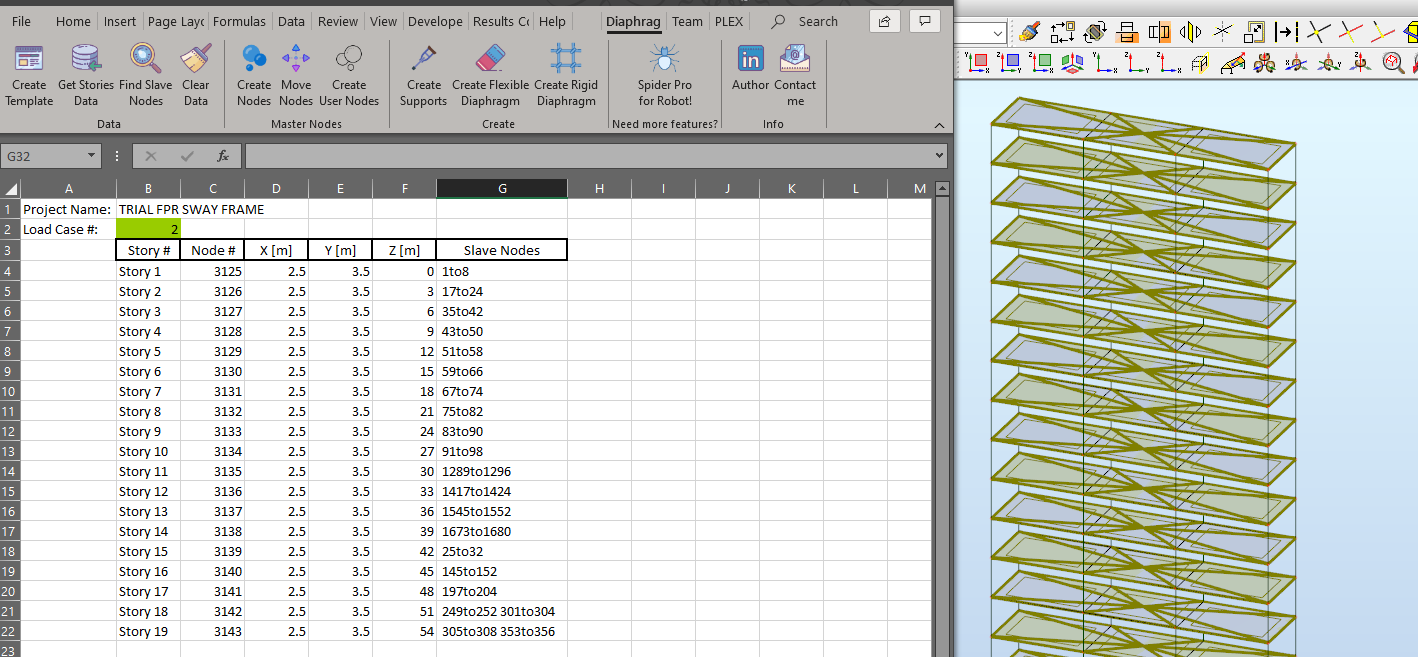The height and width of the screenshot is (657, 1418).
Task: Click the vertical scrollbar up arrow
Action: pyautogui.click(x=941, y=188)
